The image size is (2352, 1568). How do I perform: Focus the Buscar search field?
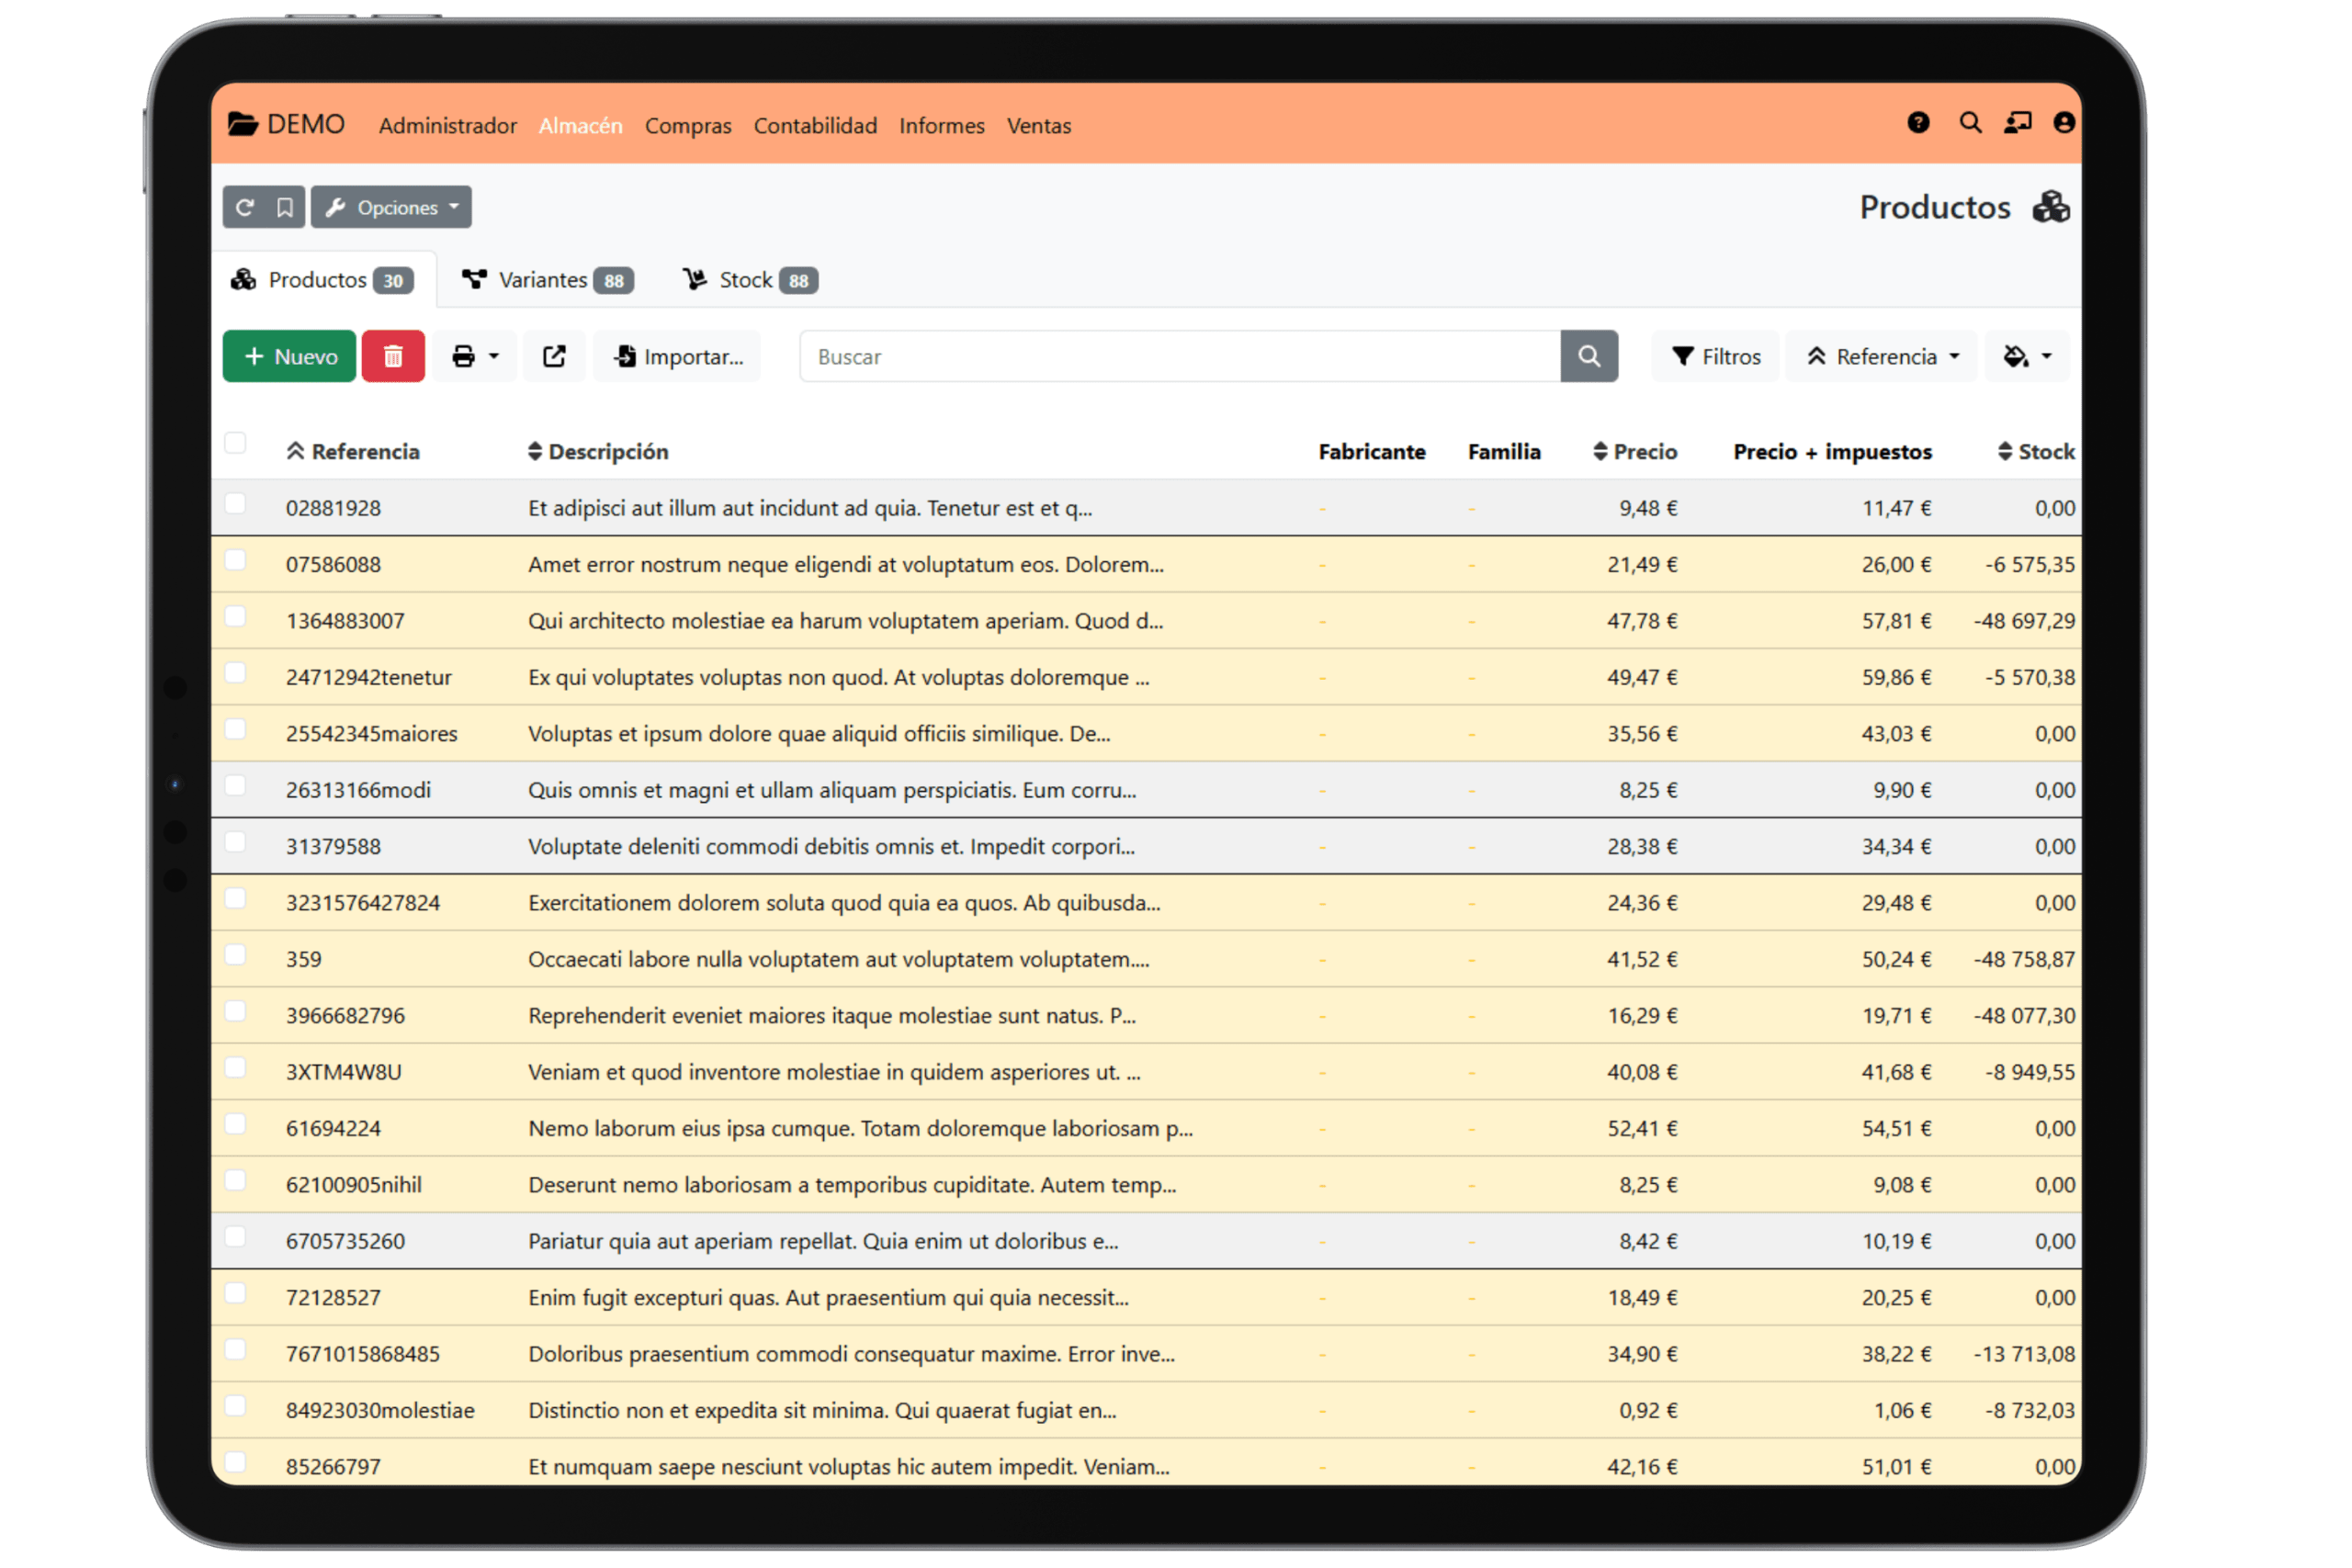(1180, 356)
